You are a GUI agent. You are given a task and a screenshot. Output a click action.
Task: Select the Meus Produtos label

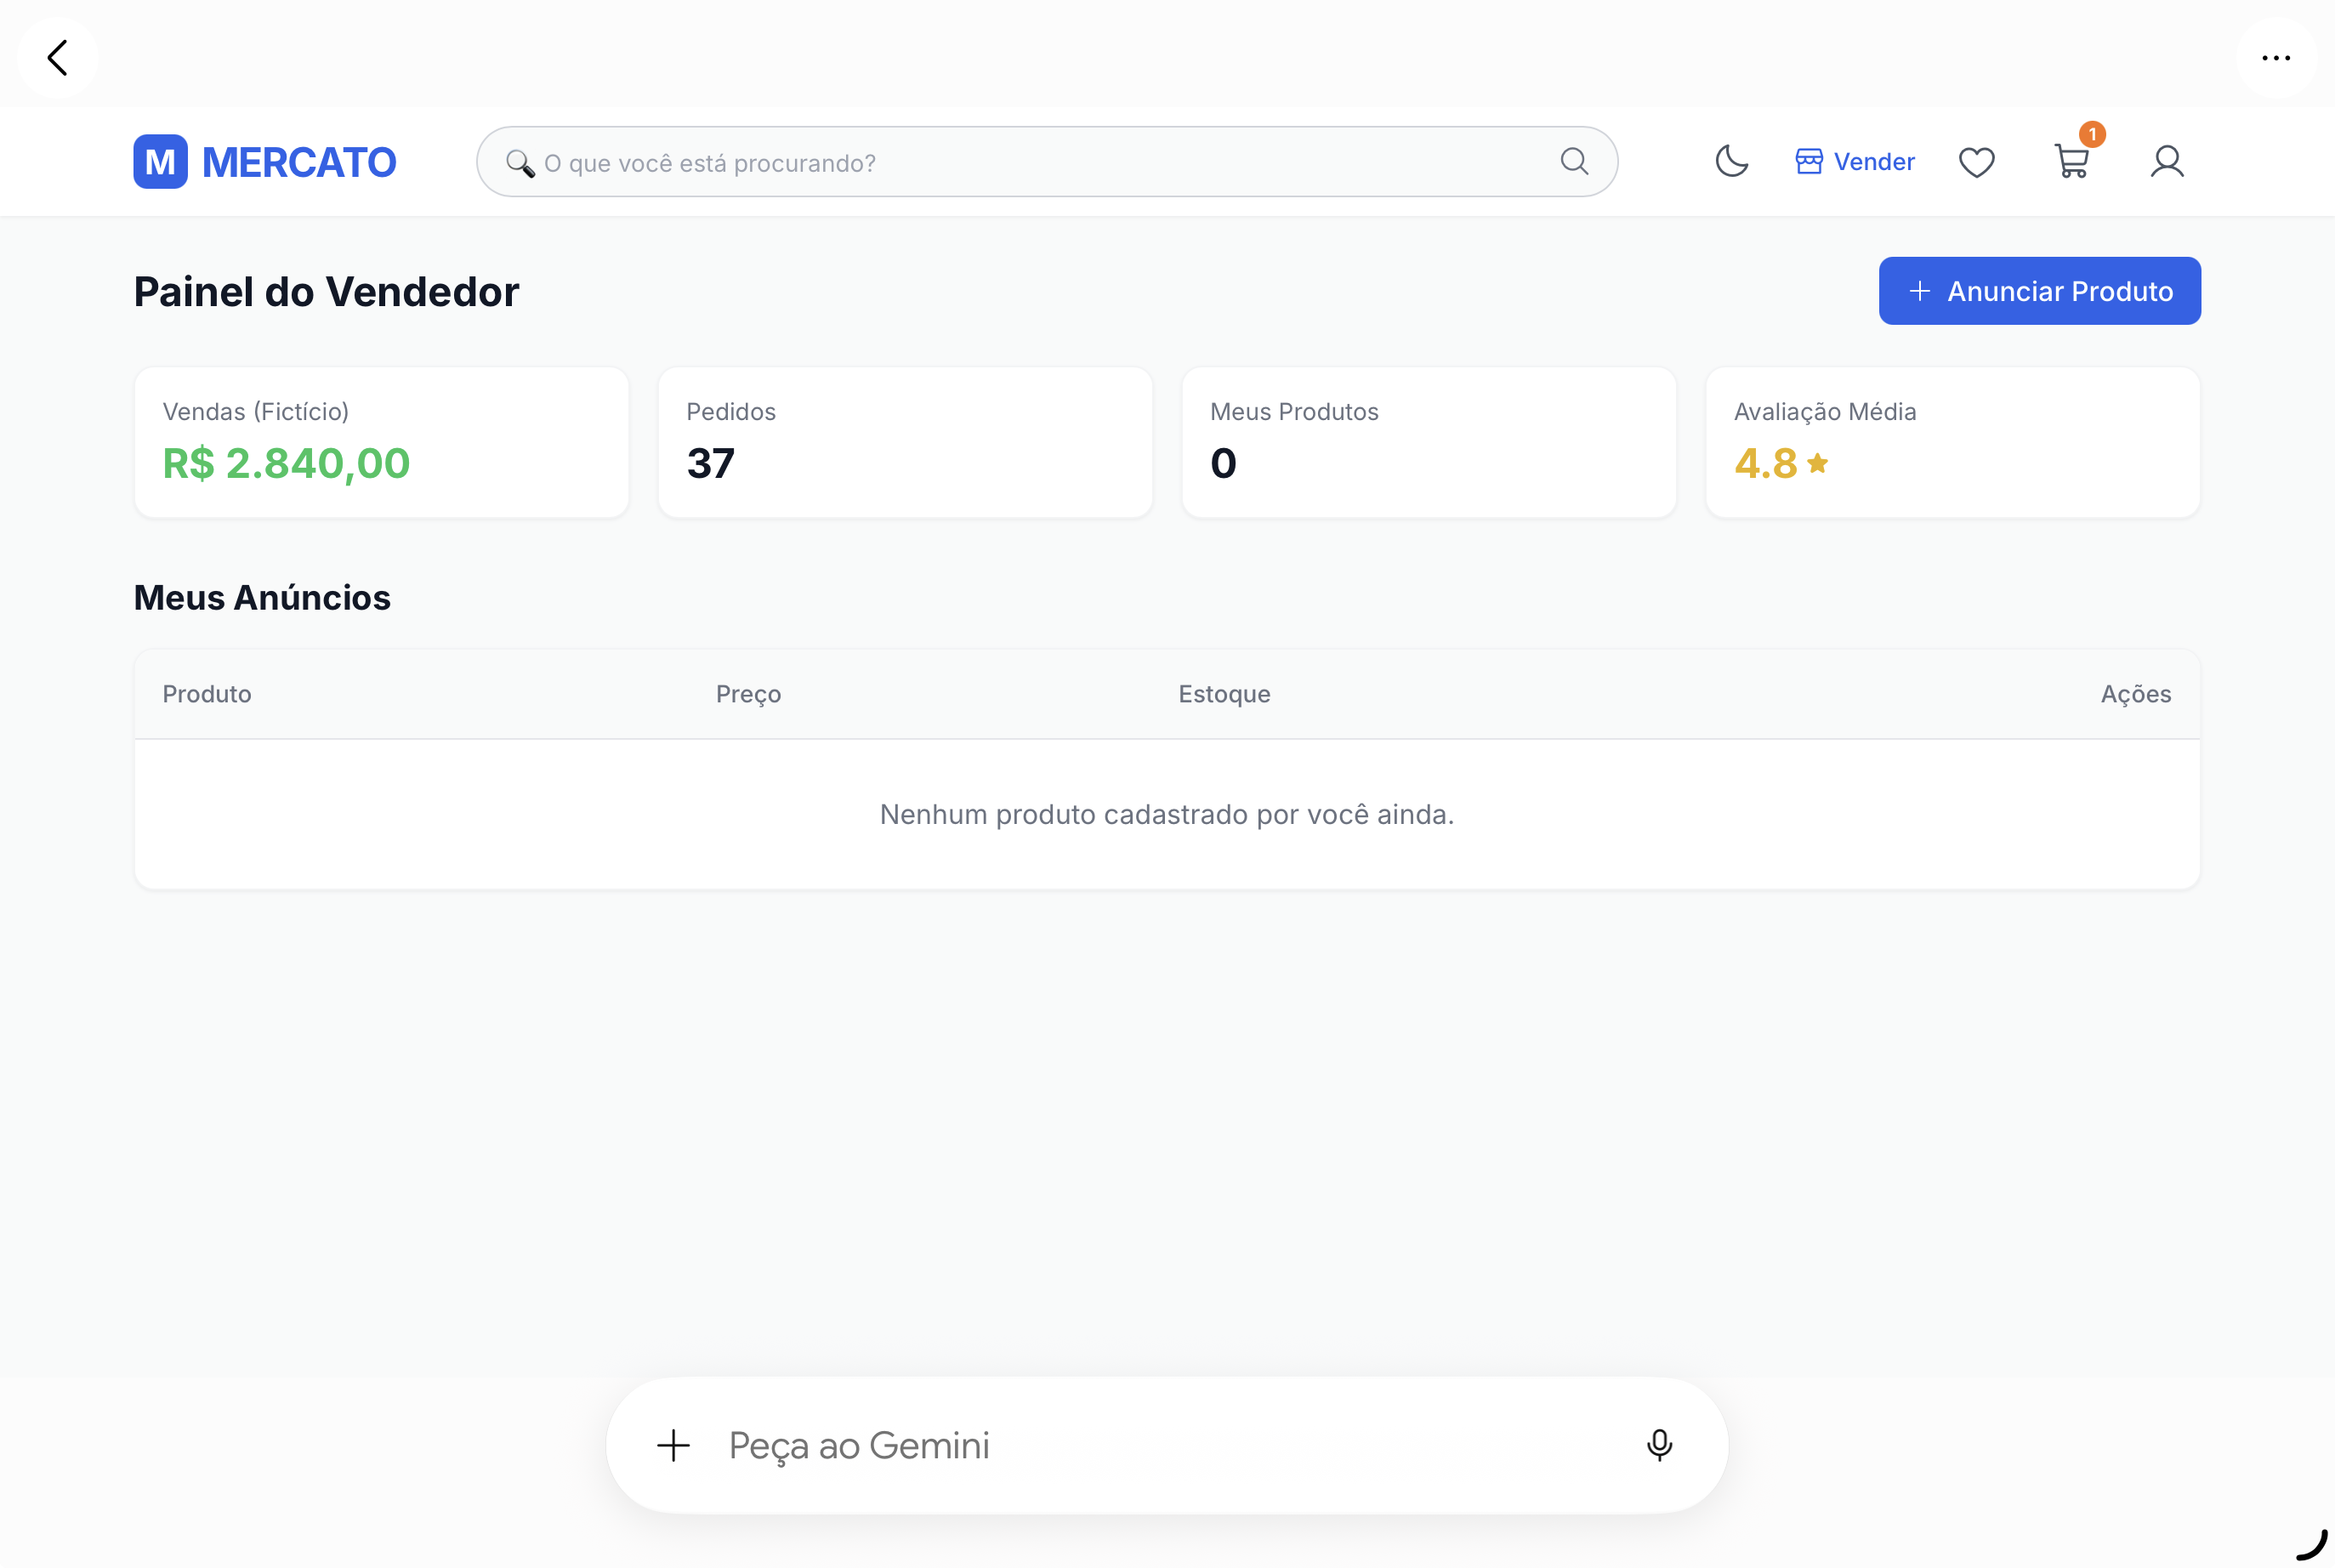[x=1294, y=411]
